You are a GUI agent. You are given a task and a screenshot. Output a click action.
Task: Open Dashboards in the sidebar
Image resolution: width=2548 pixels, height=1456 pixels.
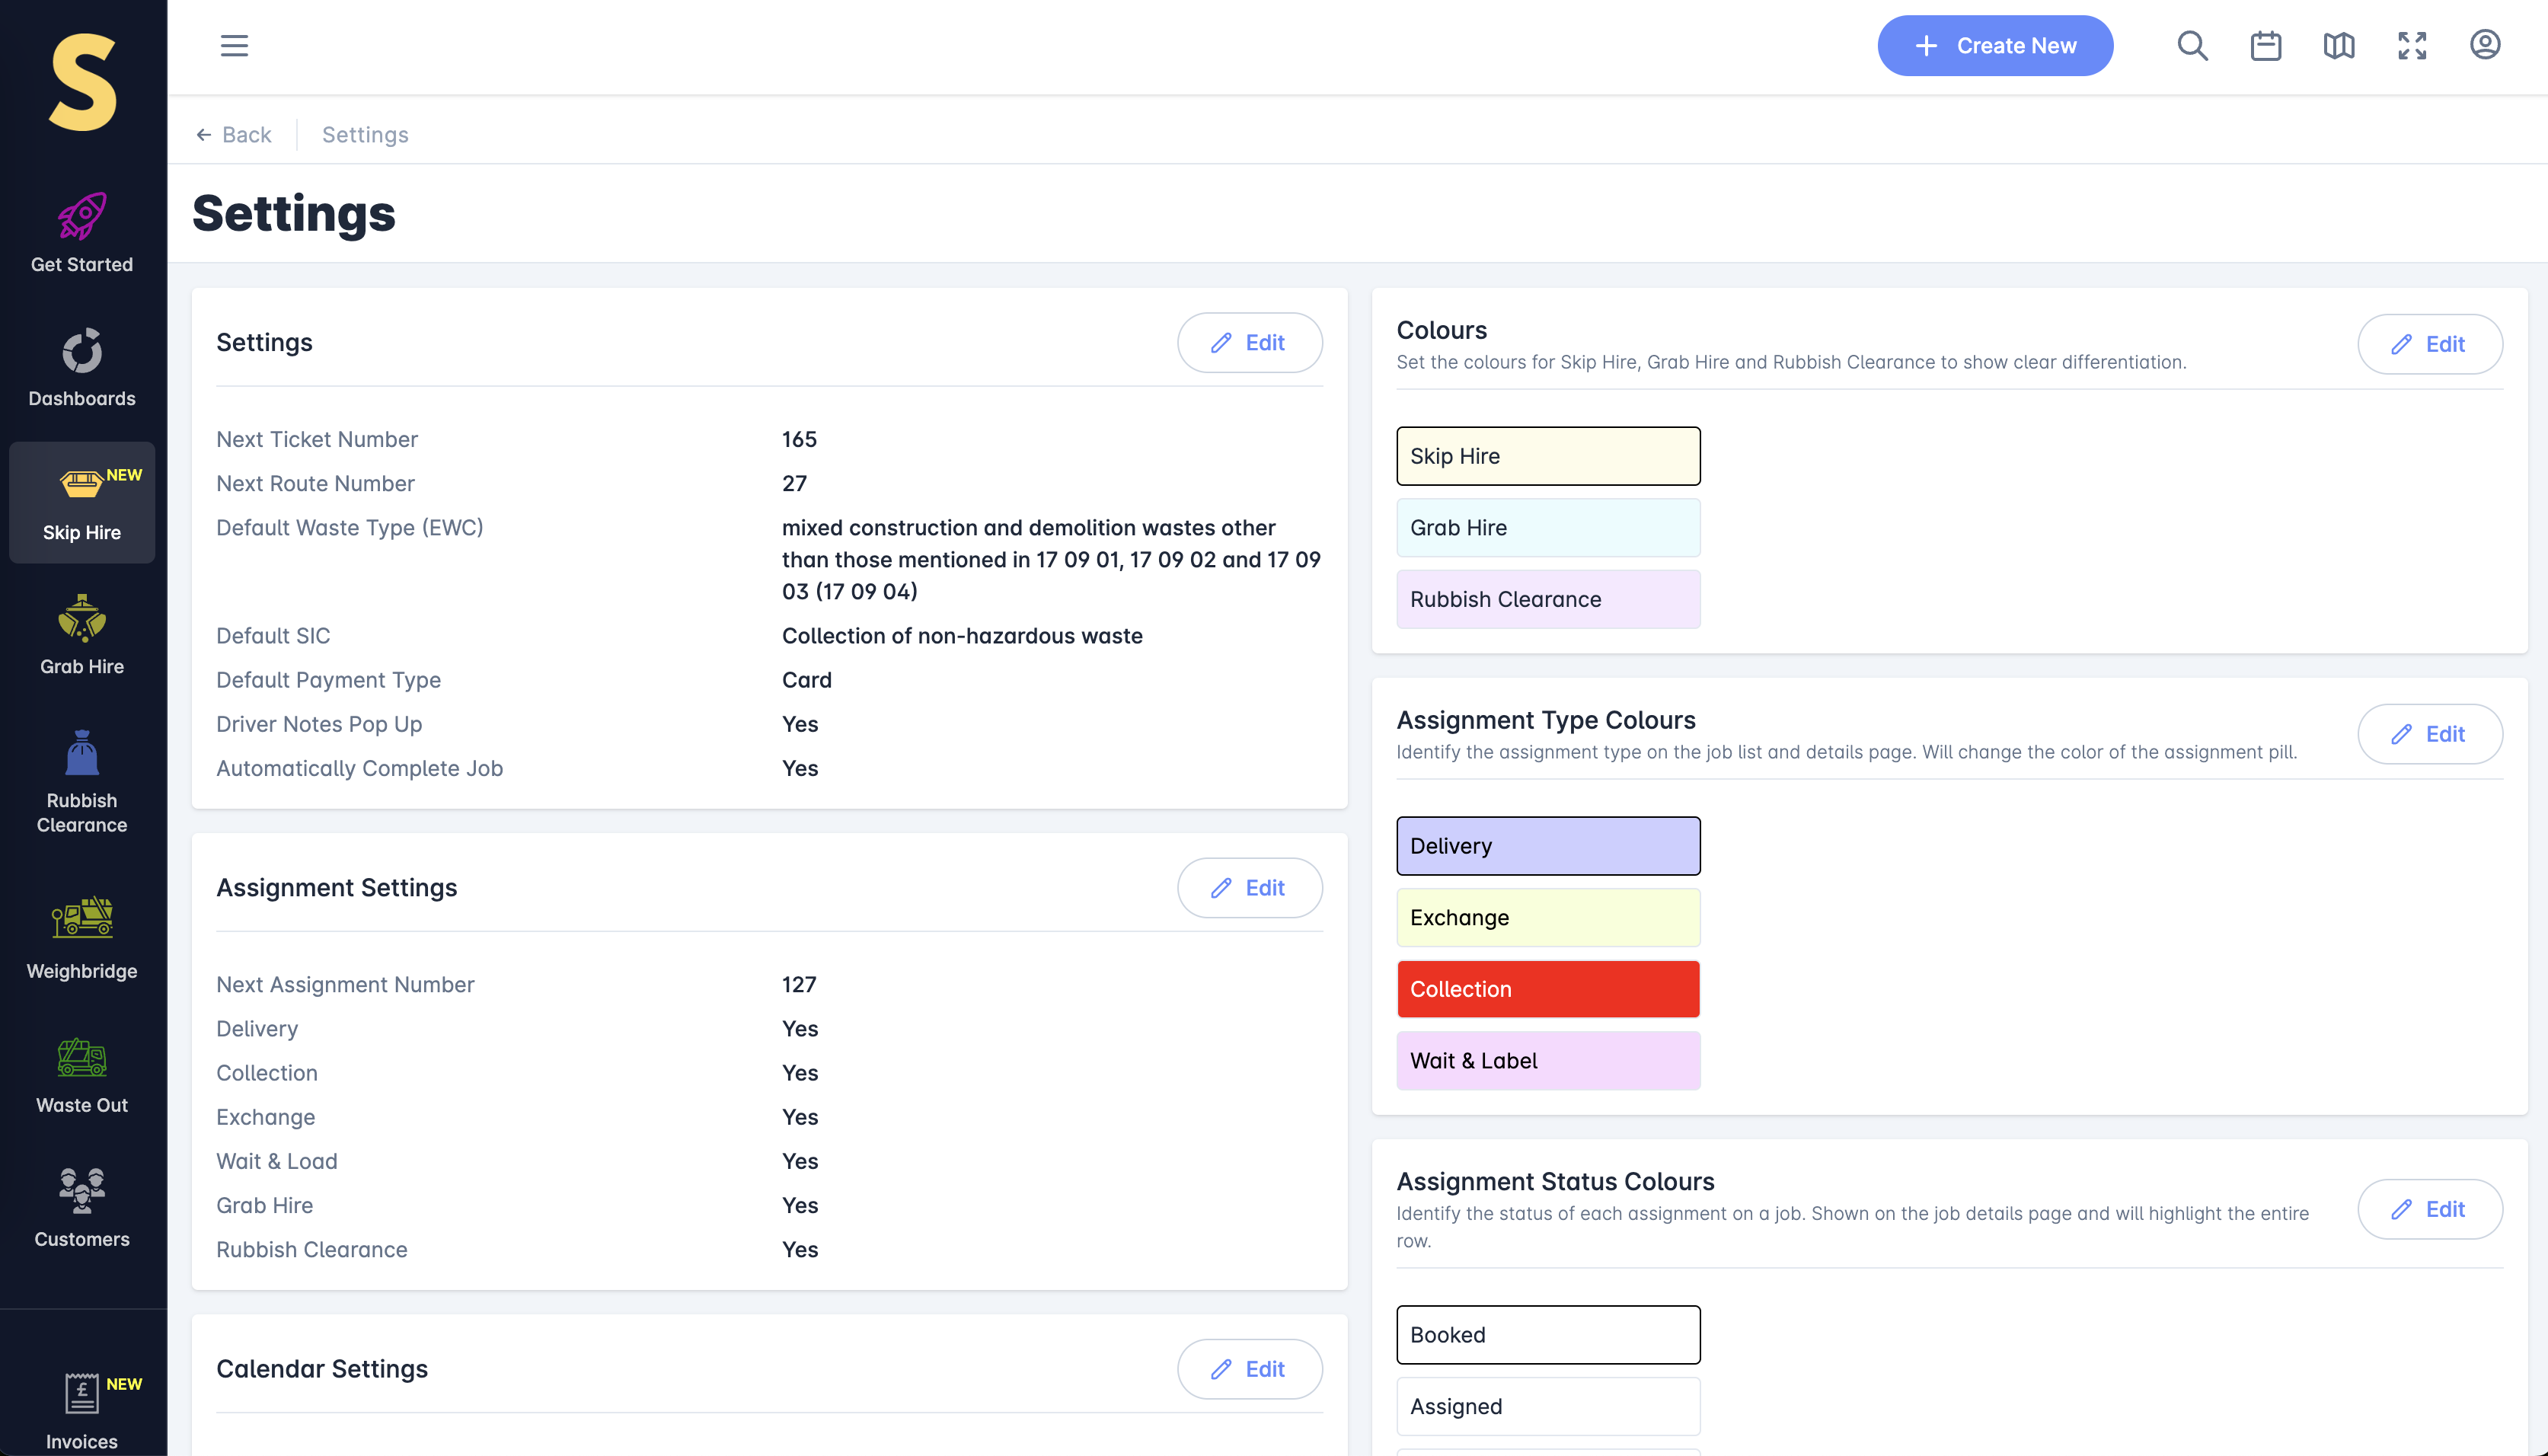82,367
